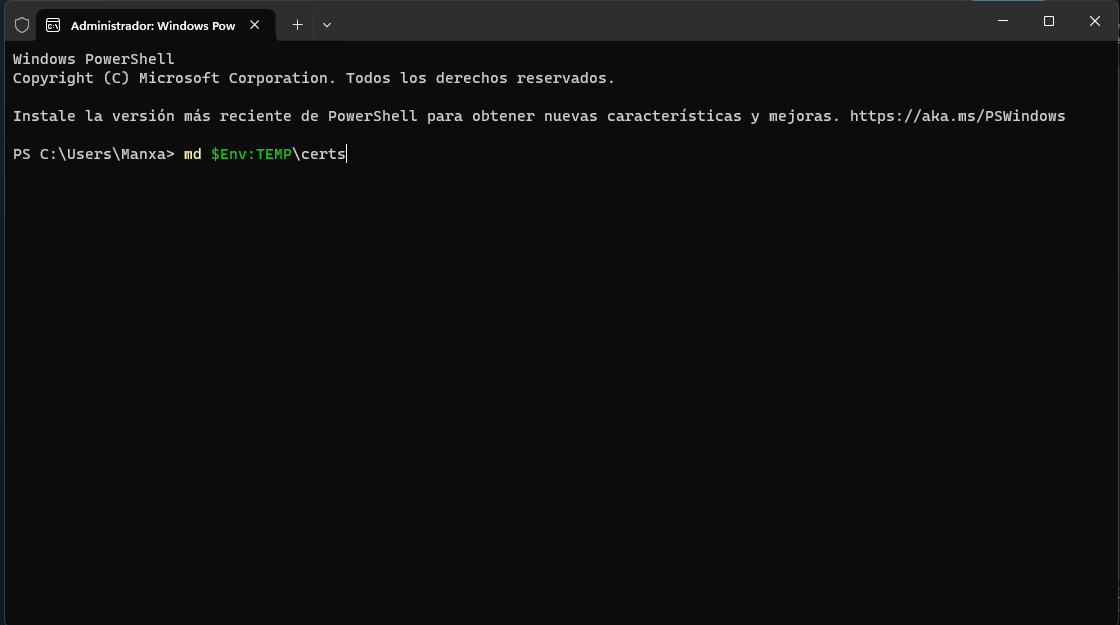1120x625 pixels.
Task: Close the Windows Terminal window
Action: point(1094,21)
